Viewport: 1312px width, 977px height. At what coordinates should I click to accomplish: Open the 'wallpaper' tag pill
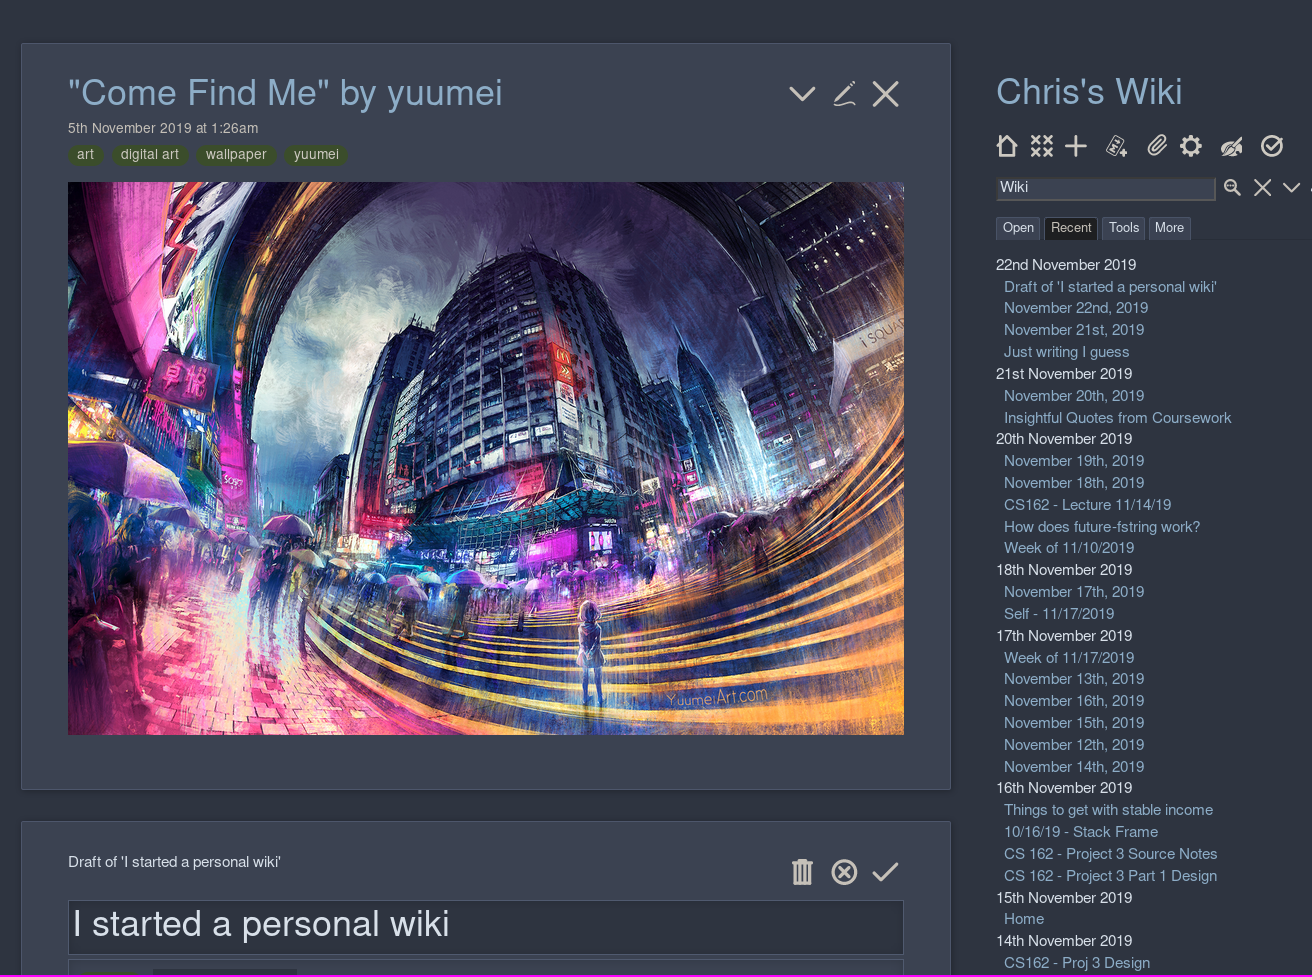[236, 155]
